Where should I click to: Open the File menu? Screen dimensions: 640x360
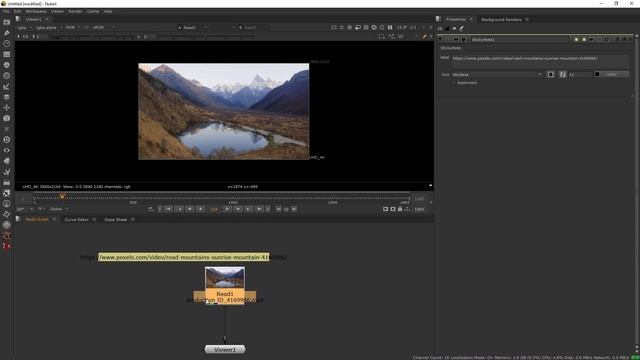point(6,11)
